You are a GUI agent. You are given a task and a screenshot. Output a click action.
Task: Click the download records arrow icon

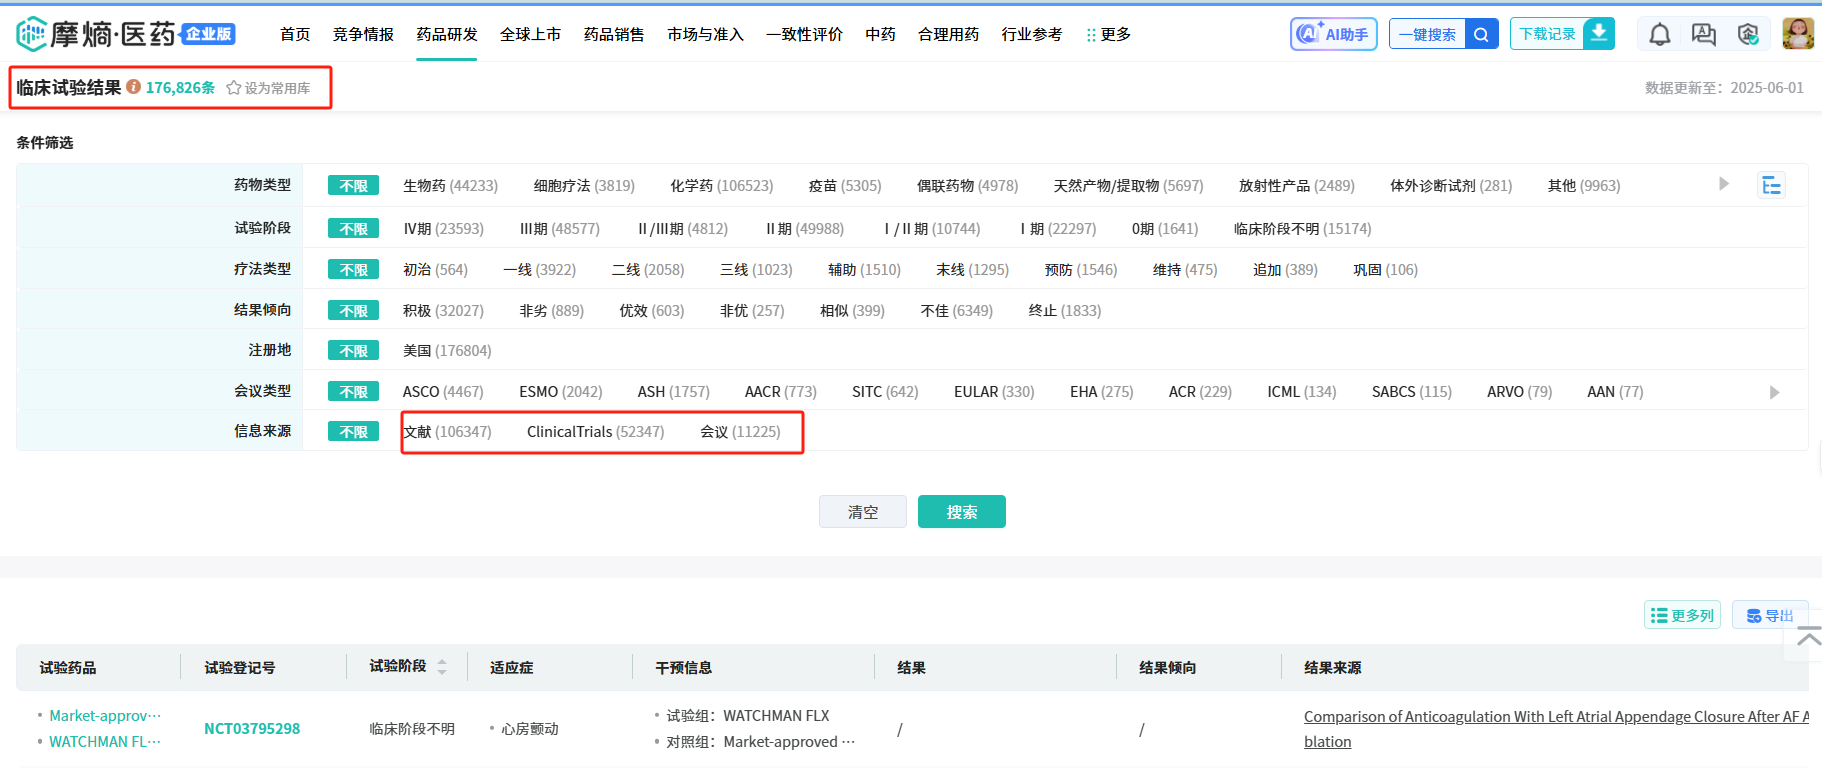point(1599,33)
